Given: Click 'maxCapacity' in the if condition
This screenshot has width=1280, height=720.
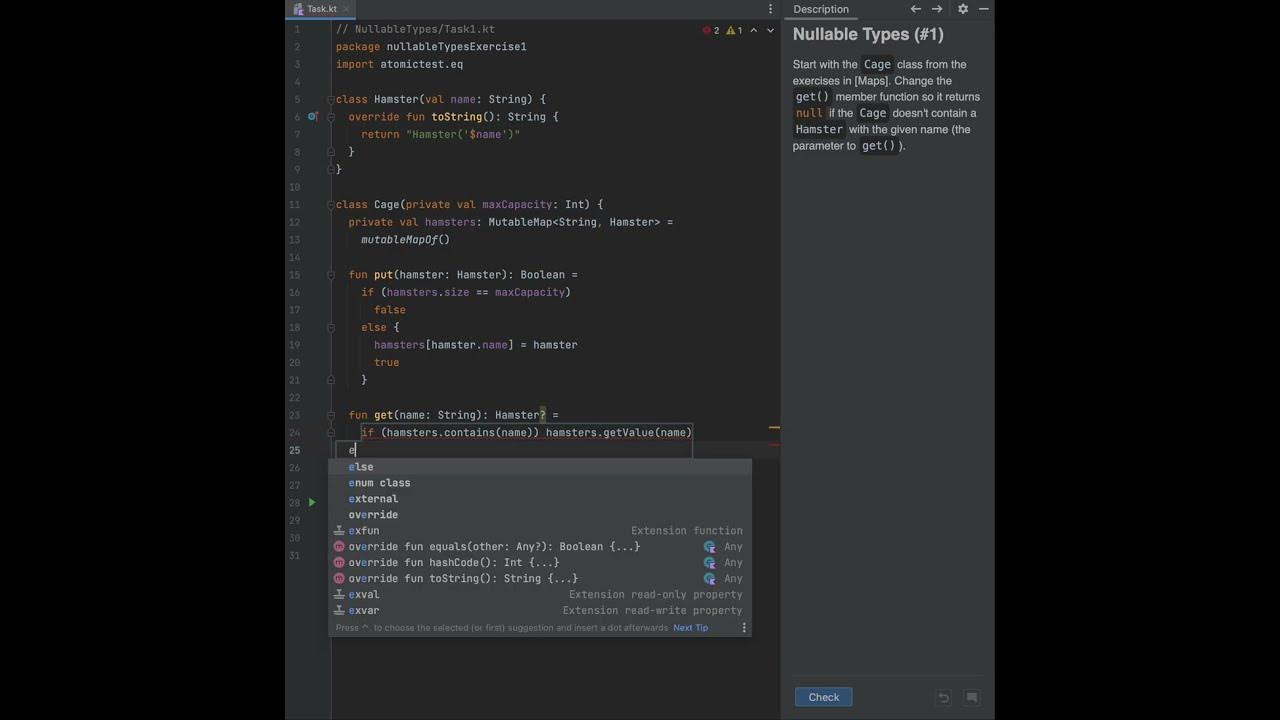Looking at the screenshot, I should [x=529, y=292].
